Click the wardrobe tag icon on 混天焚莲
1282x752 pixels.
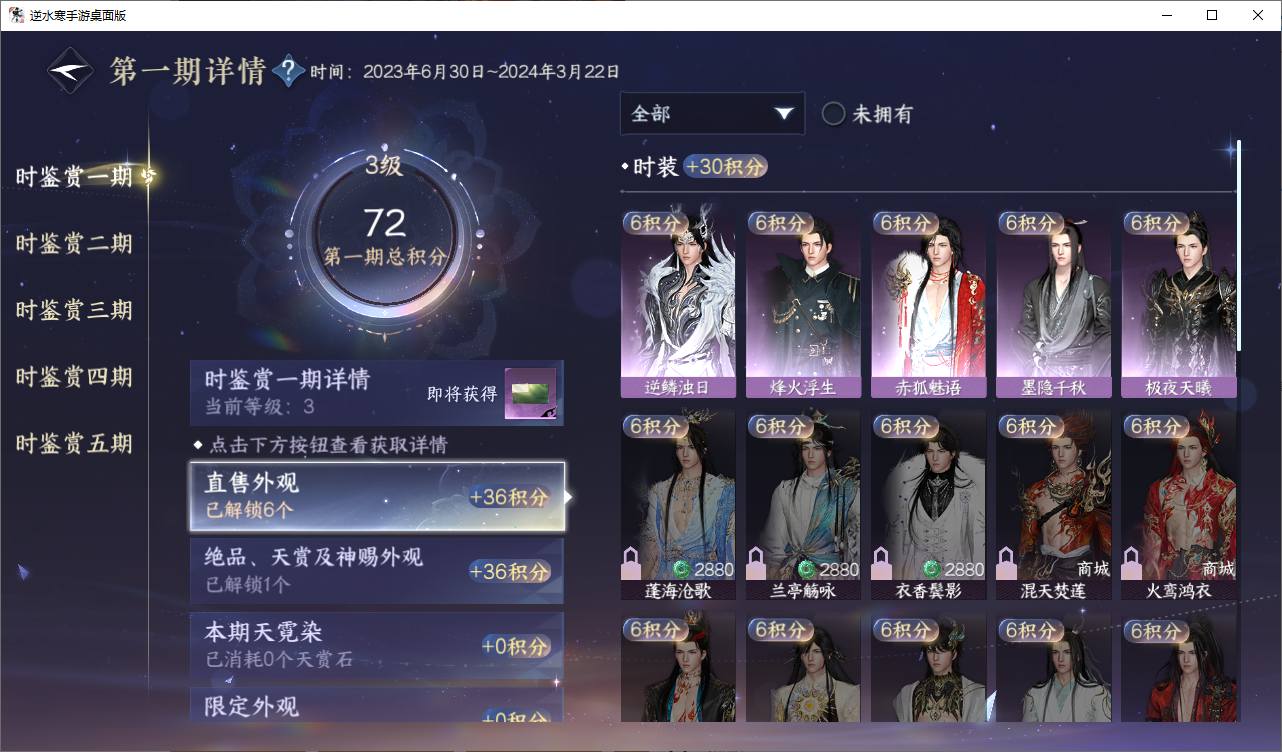[x=1006, y=563]
